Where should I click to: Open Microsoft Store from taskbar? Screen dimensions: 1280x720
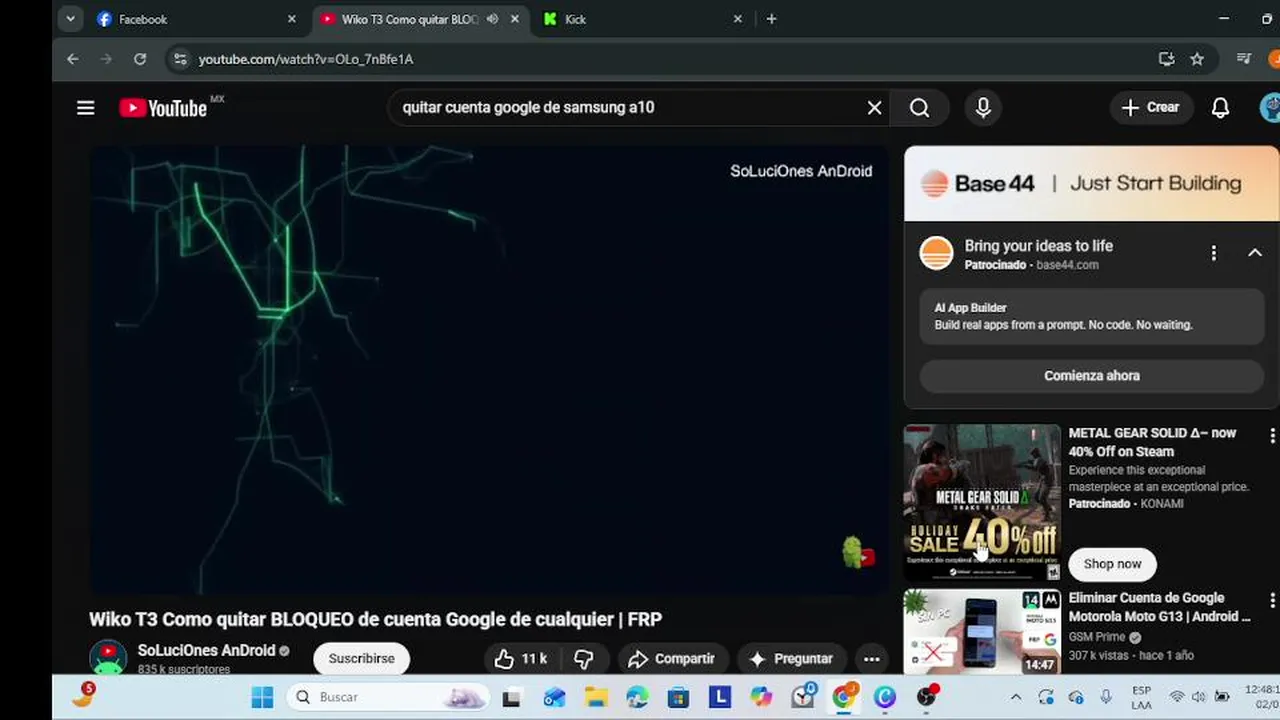[678, 697]
